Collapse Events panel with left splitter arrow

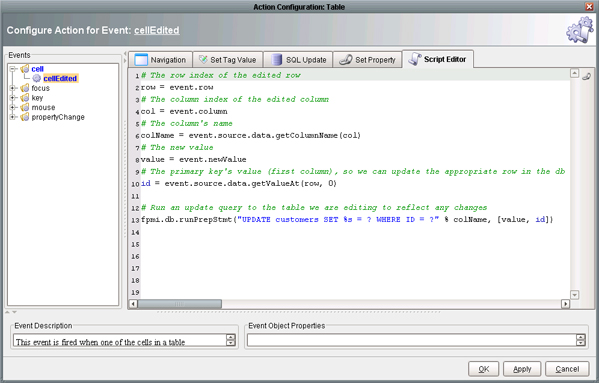[x=125, y=54]
